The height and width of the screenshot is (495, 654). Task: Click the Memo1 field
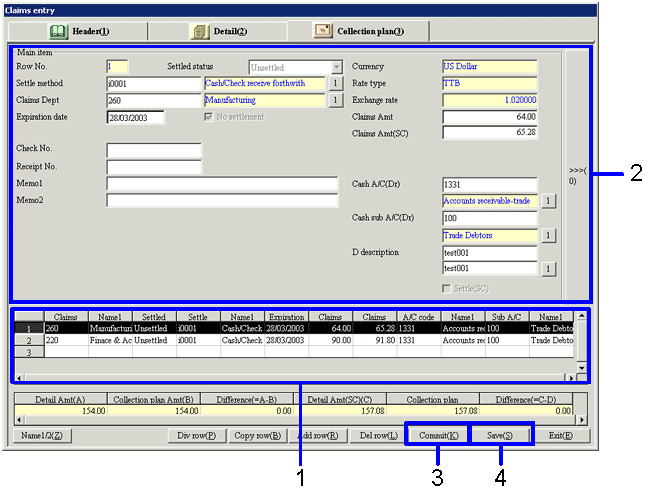click(x=222, y=183)
